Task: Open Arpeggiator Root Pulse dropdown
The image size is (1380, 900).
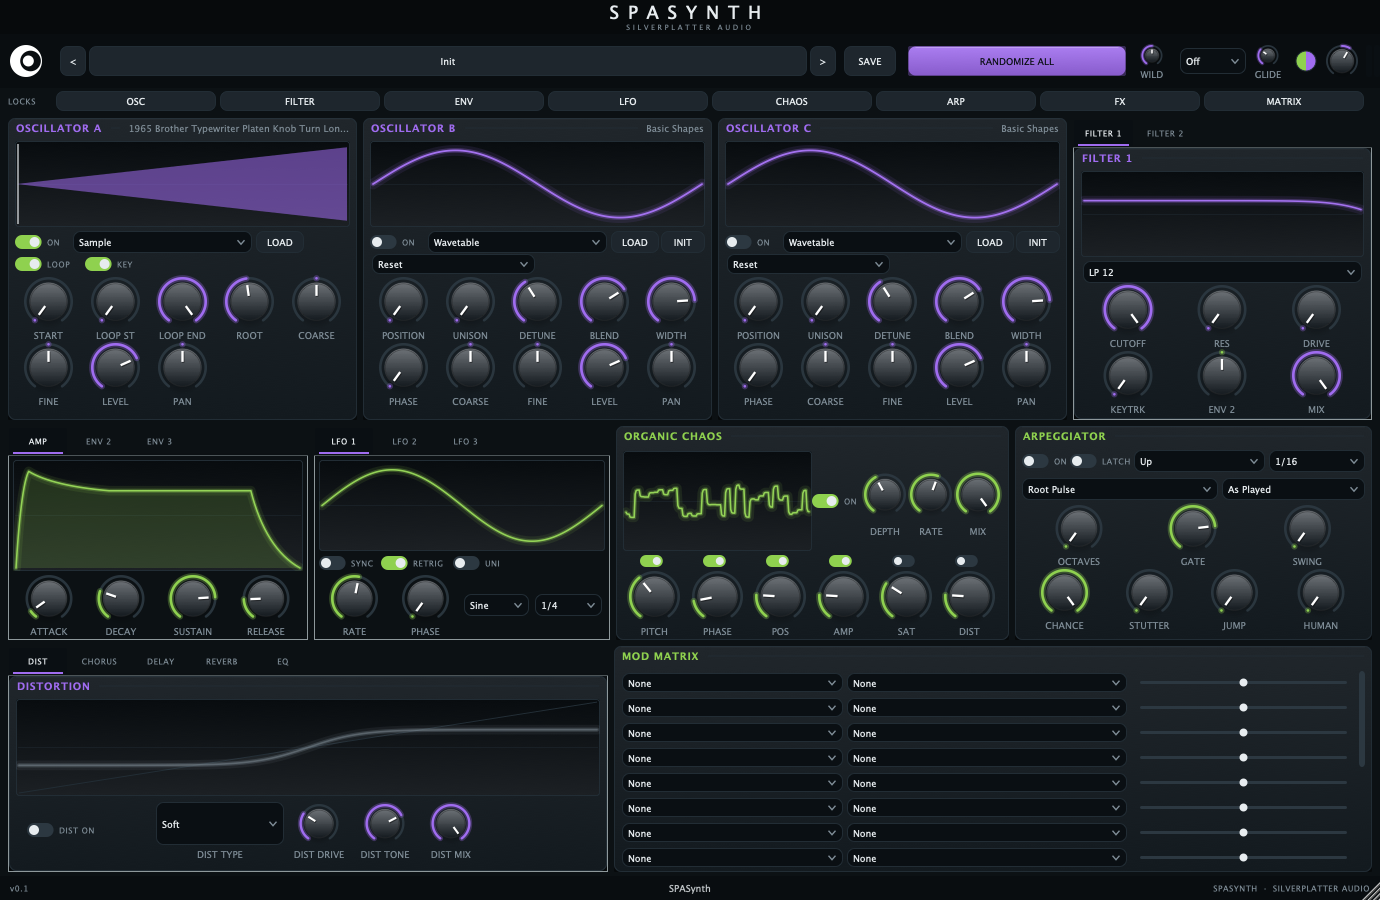Action: pyautogui.click(x=1119, y=489)
